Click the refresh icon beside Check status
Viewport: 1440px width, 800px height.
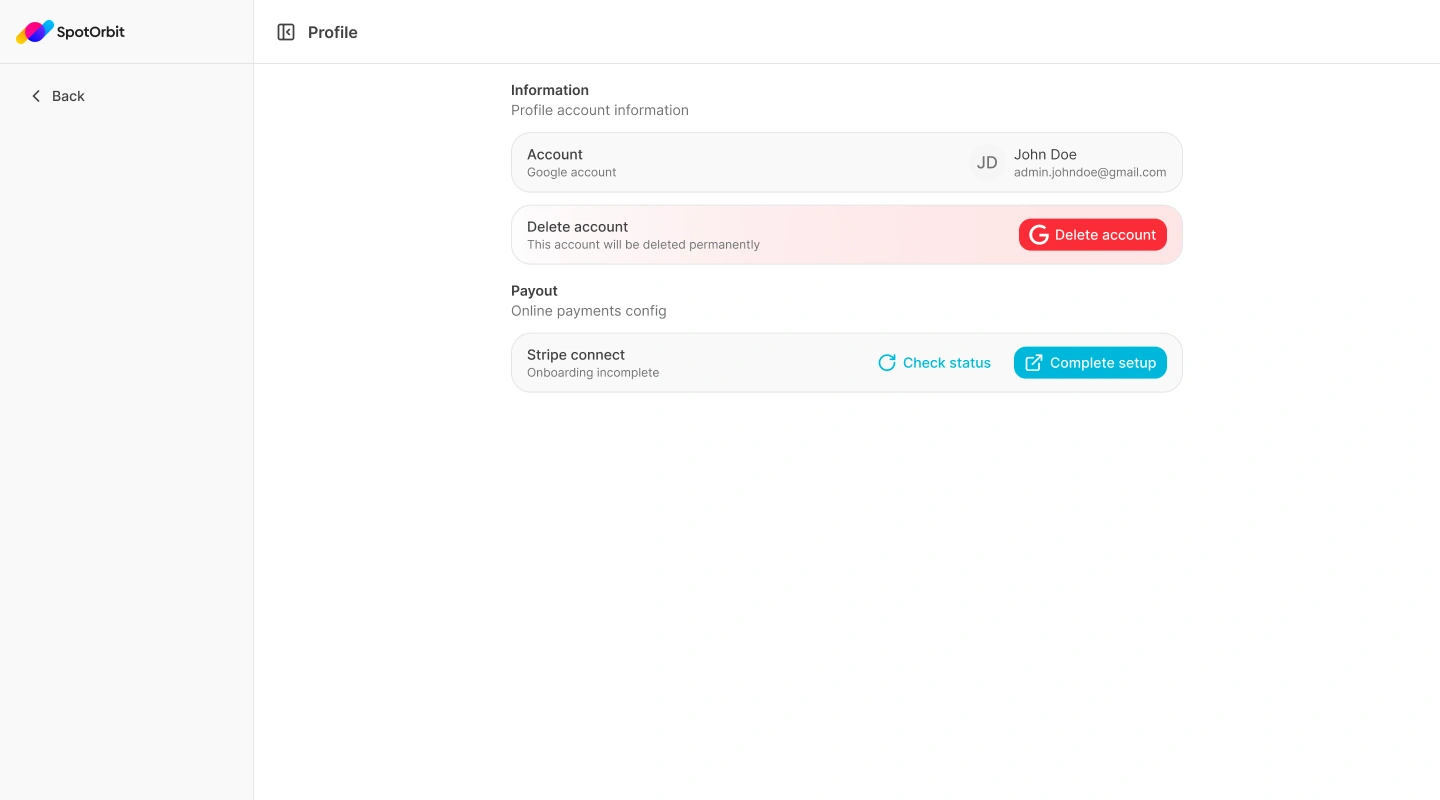click(x=887, y=363)
